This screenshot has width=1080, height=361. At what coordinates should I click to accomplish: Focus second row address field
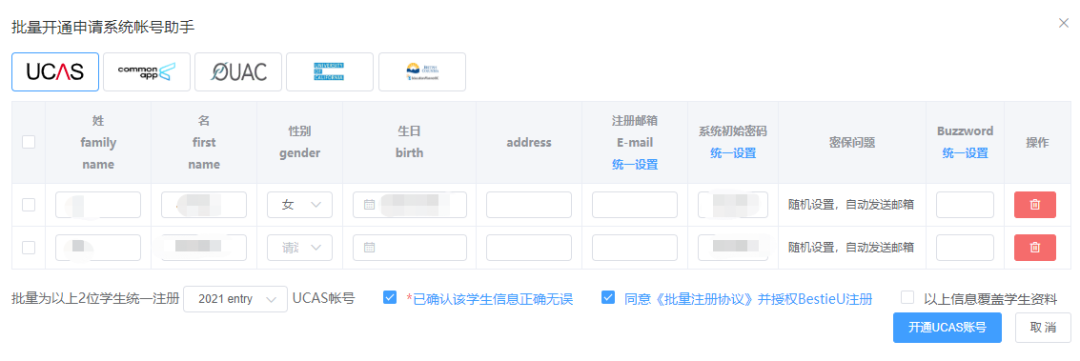click(529, 247)
